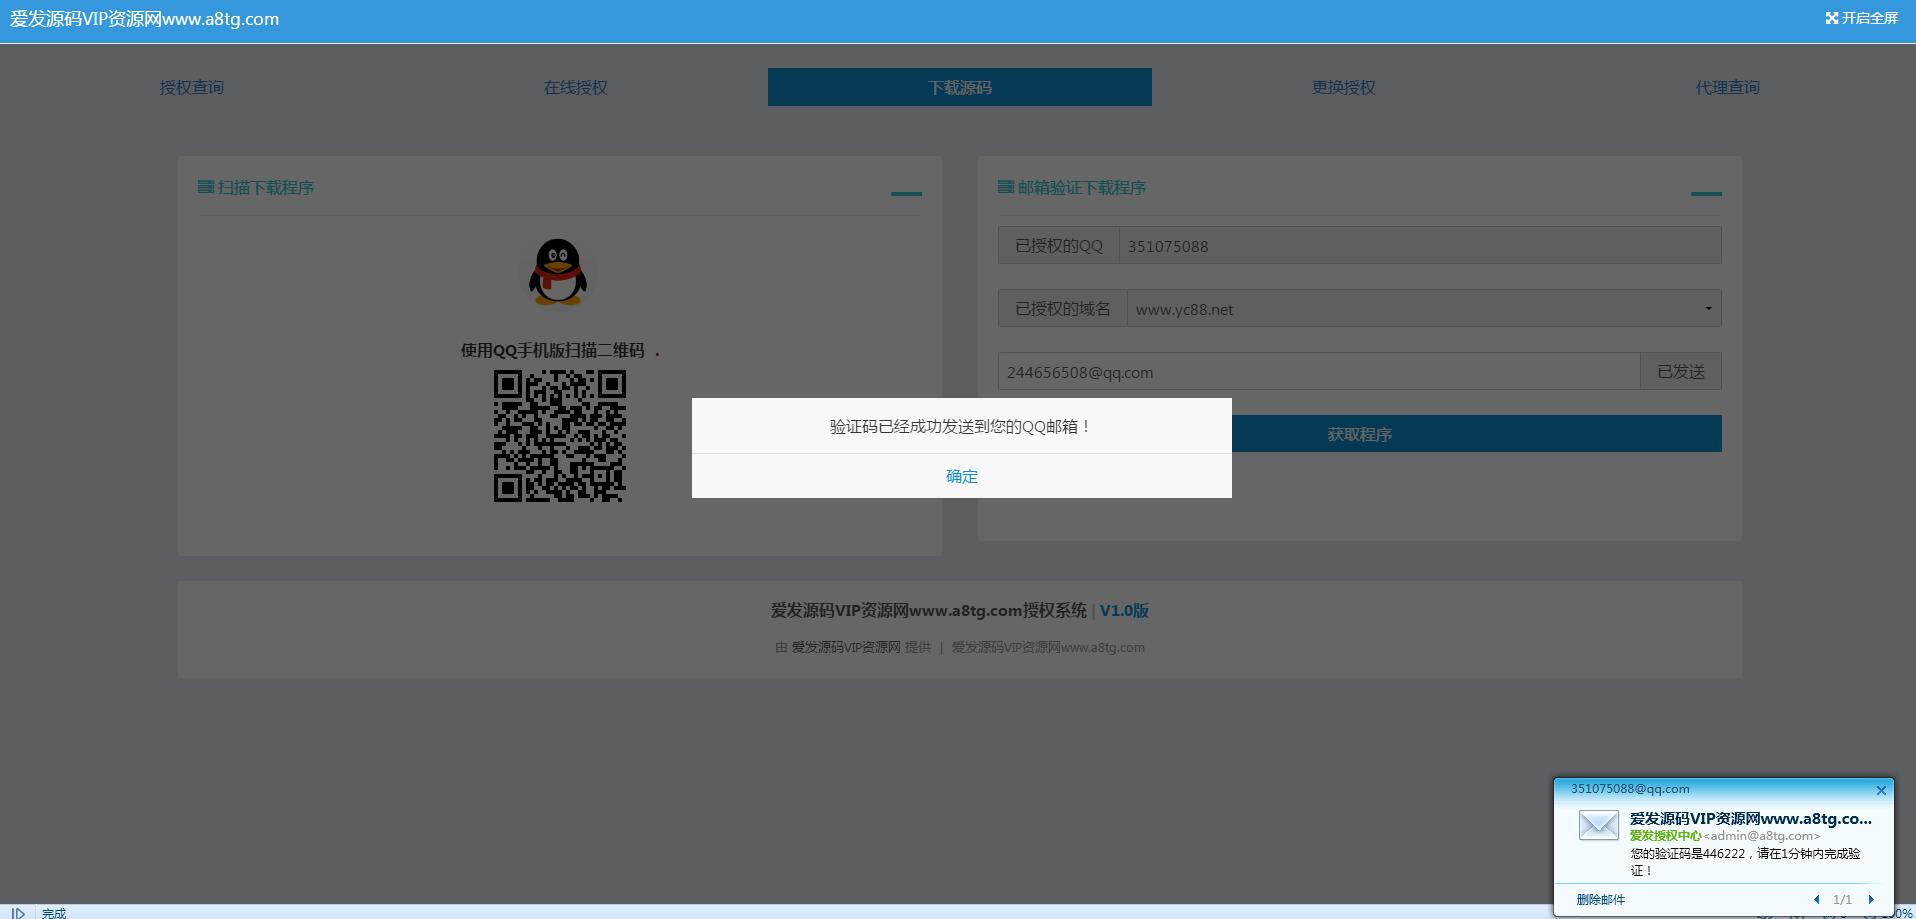Click the sidebar toggle icon in status bar
This screenshot has height=919, width=1916.
click(18, 912)
